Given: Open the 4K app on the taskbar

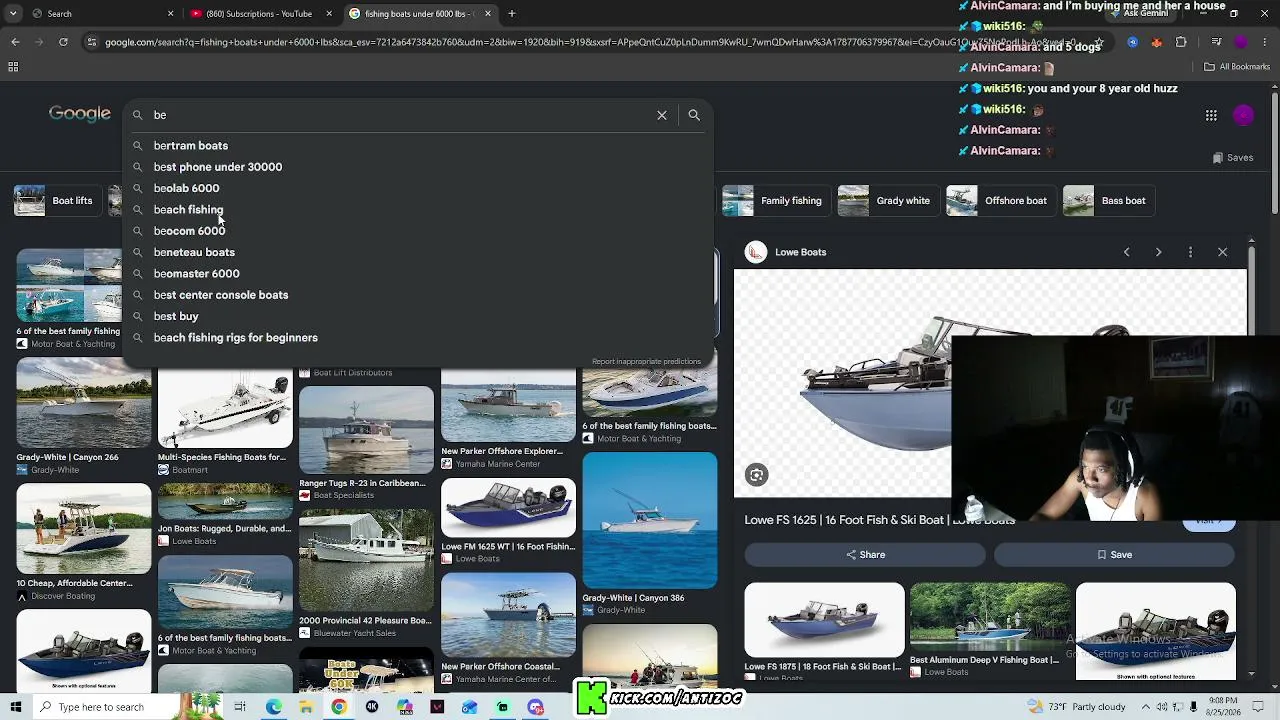Looking at the screenshot, I should [x=372, y=707].
